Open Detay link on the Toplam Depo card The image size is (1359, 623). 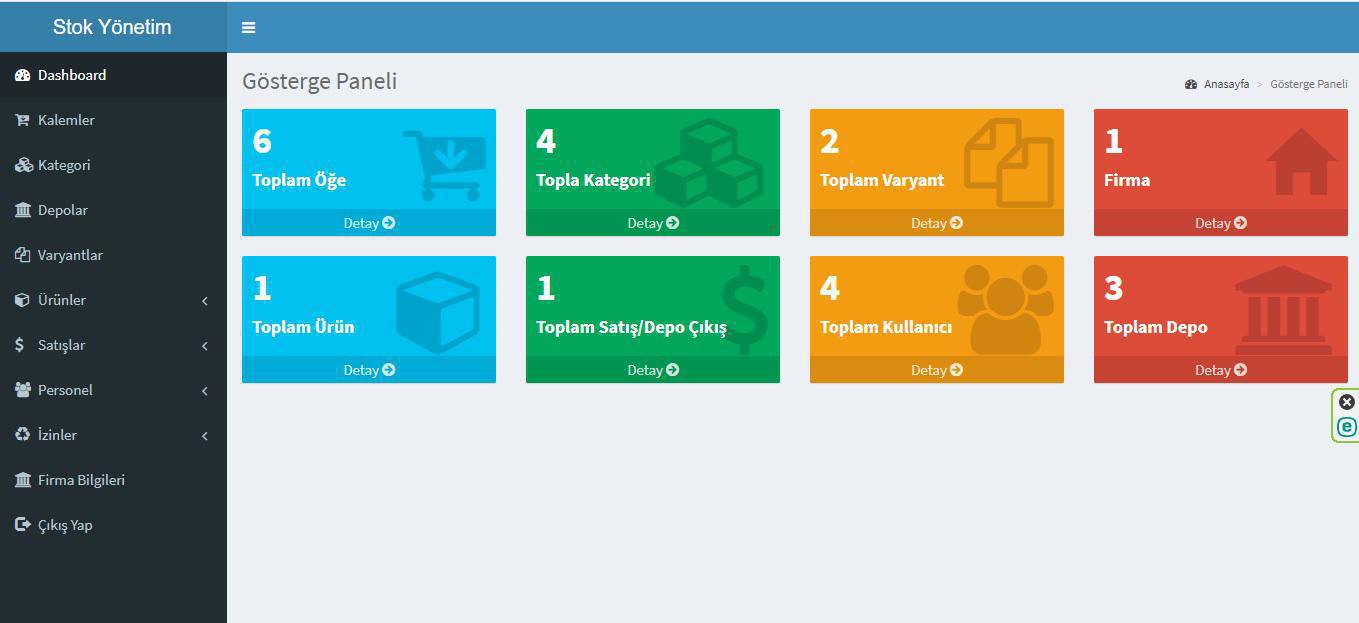click(x=1220, y=370)
